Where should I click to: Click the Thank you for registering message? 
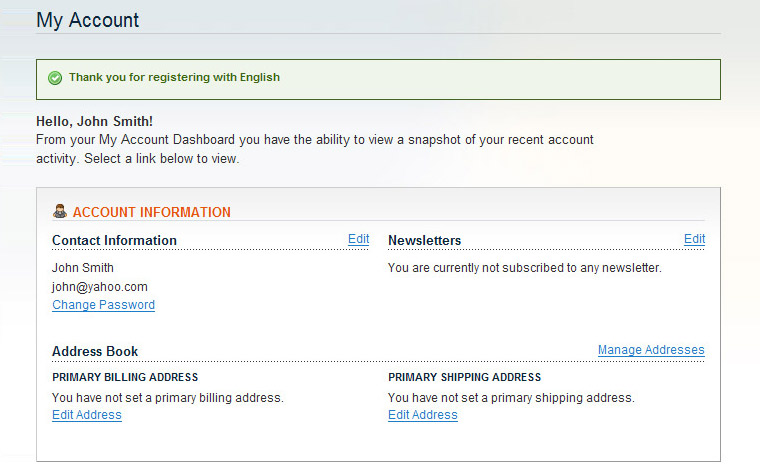pos(174,78)
